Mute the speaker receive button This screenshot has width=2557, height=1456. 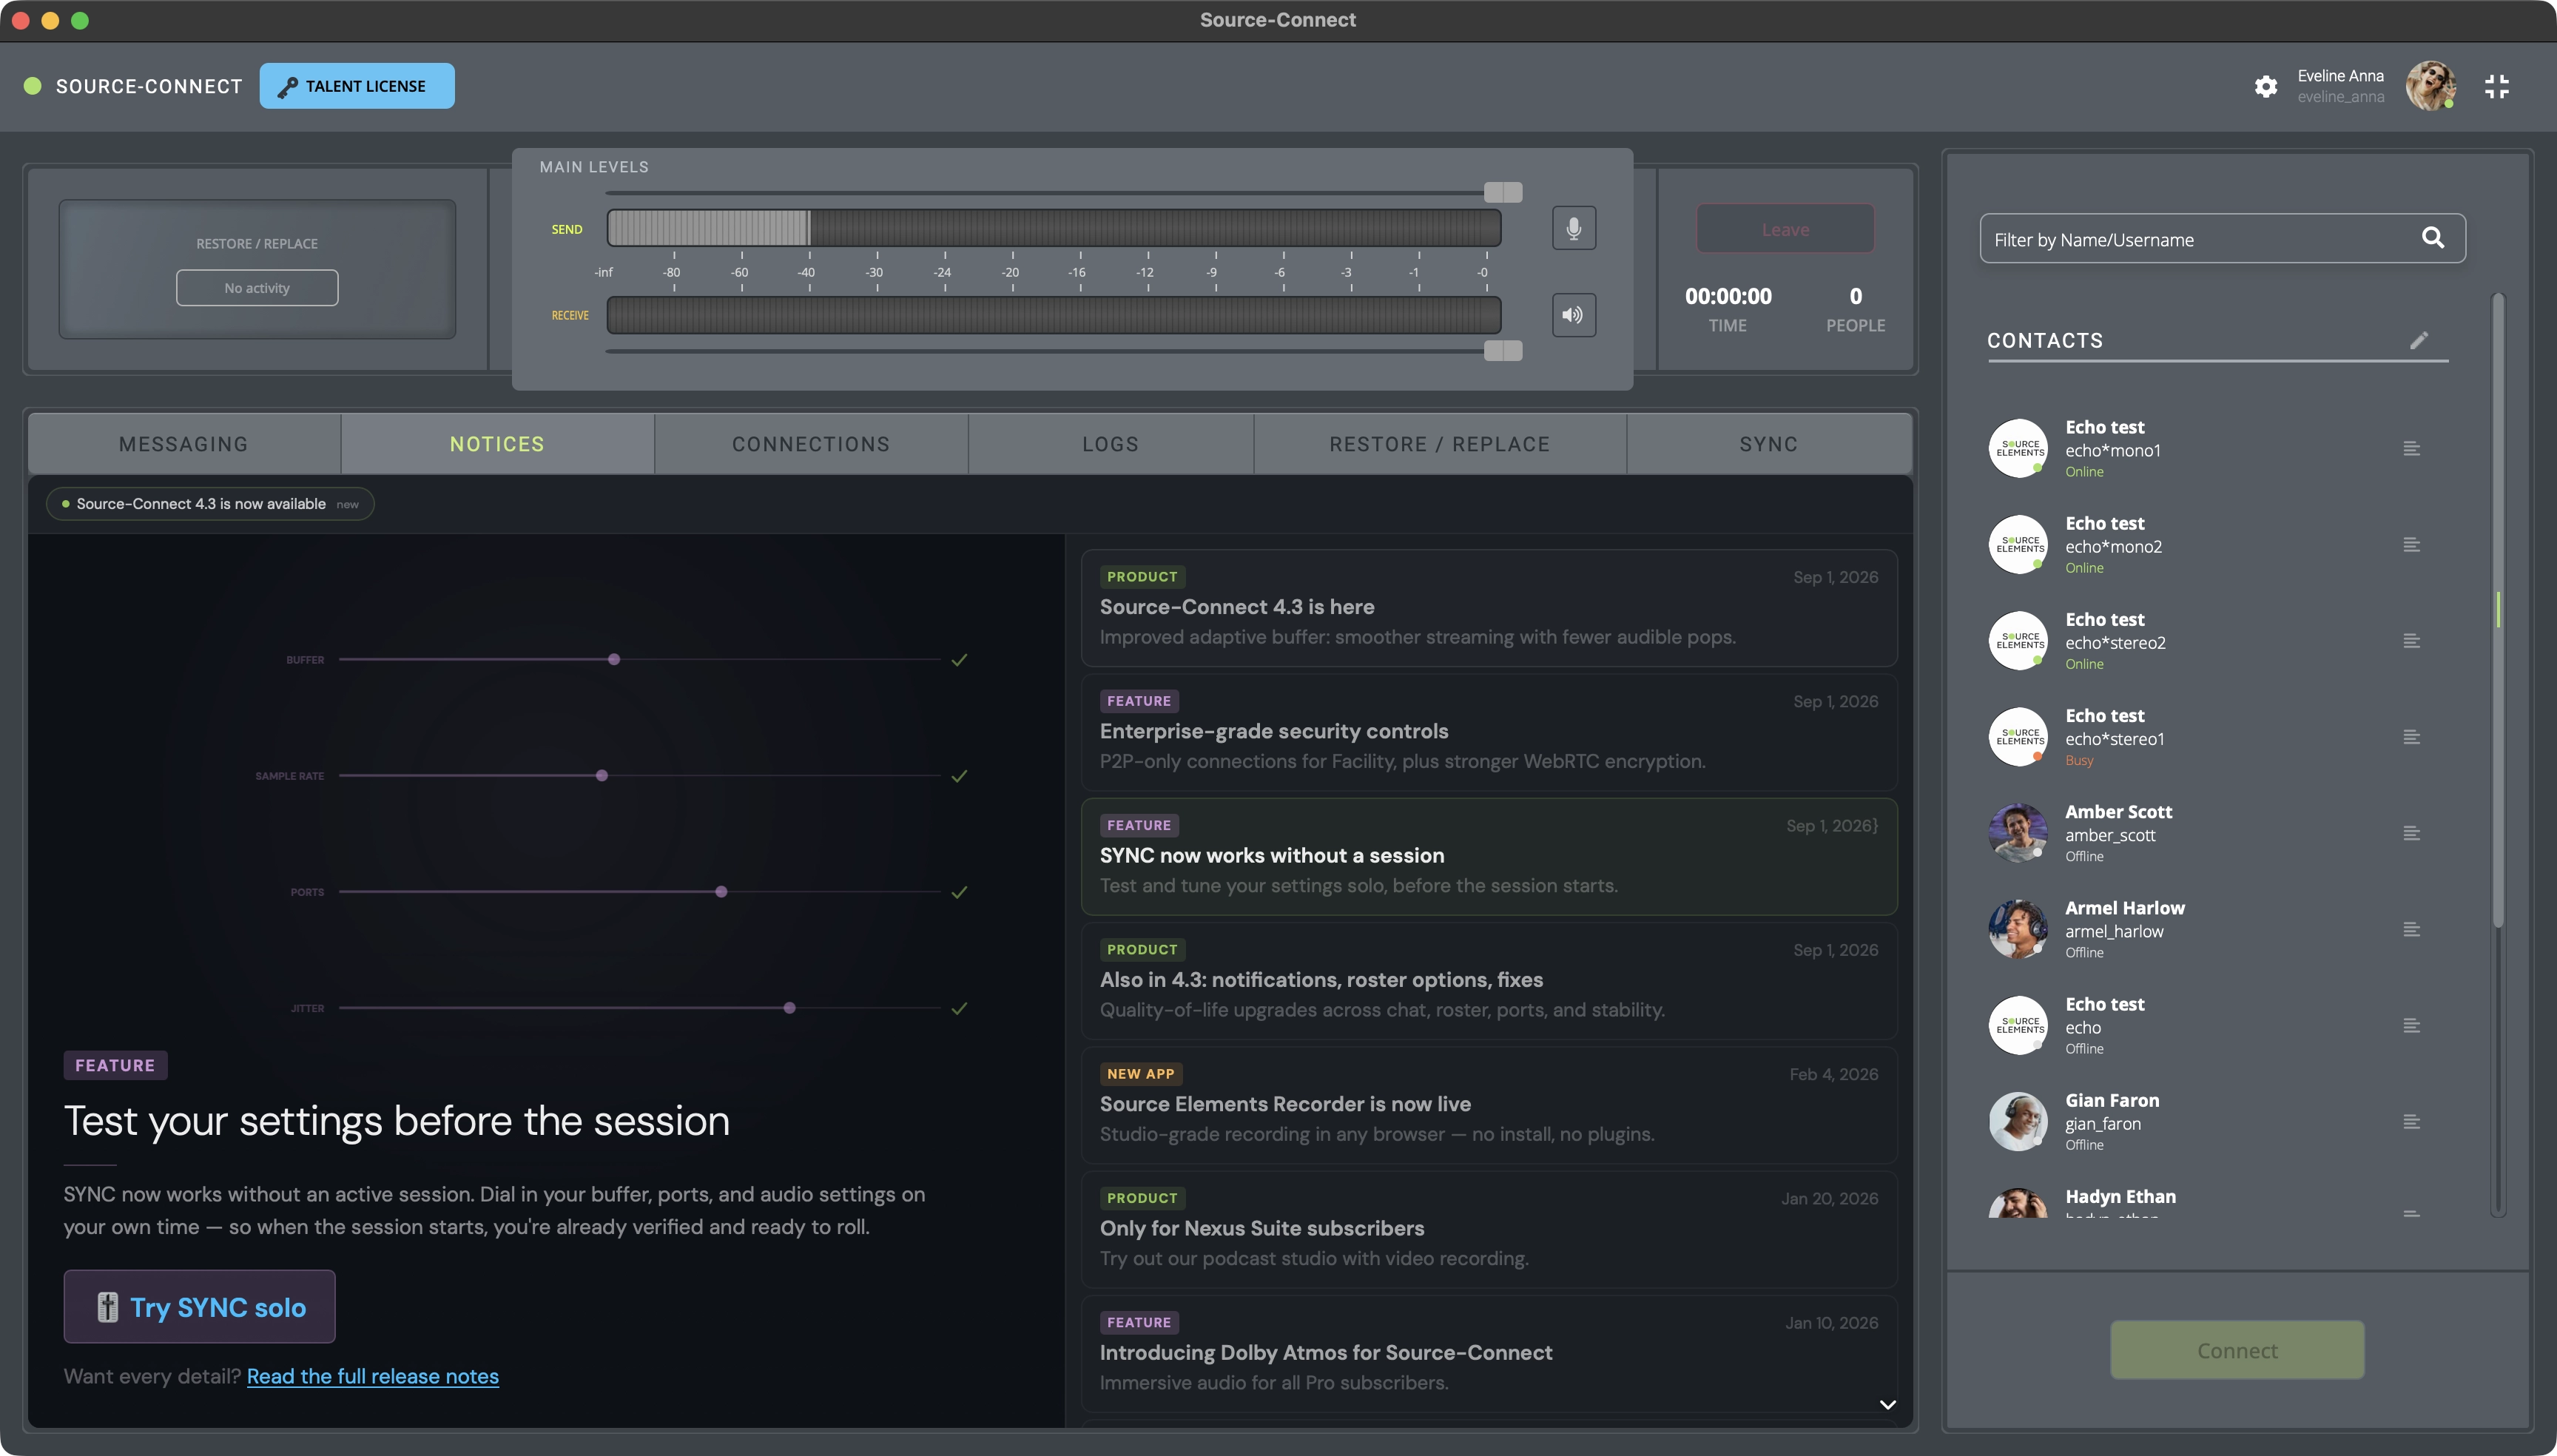(x=1573, y=315)
